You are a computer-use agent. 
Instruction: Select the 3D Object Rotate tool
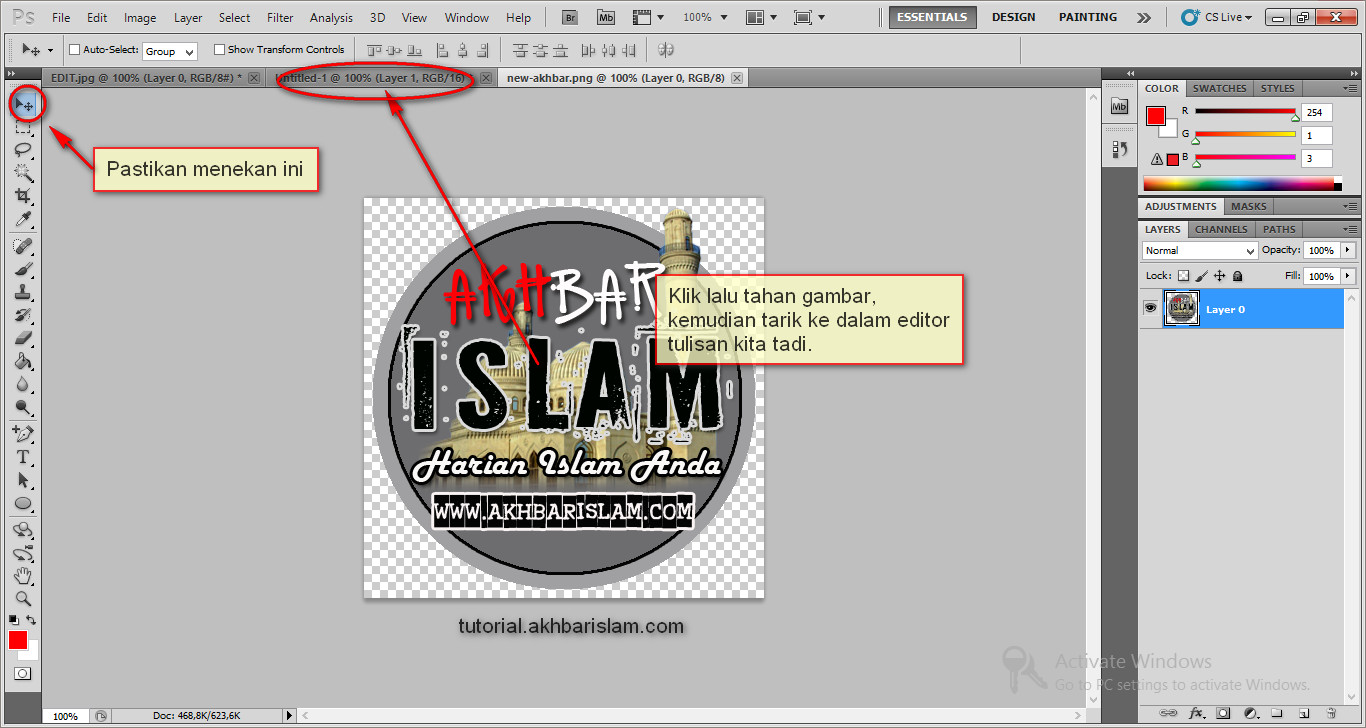click(x=24, y=530)
